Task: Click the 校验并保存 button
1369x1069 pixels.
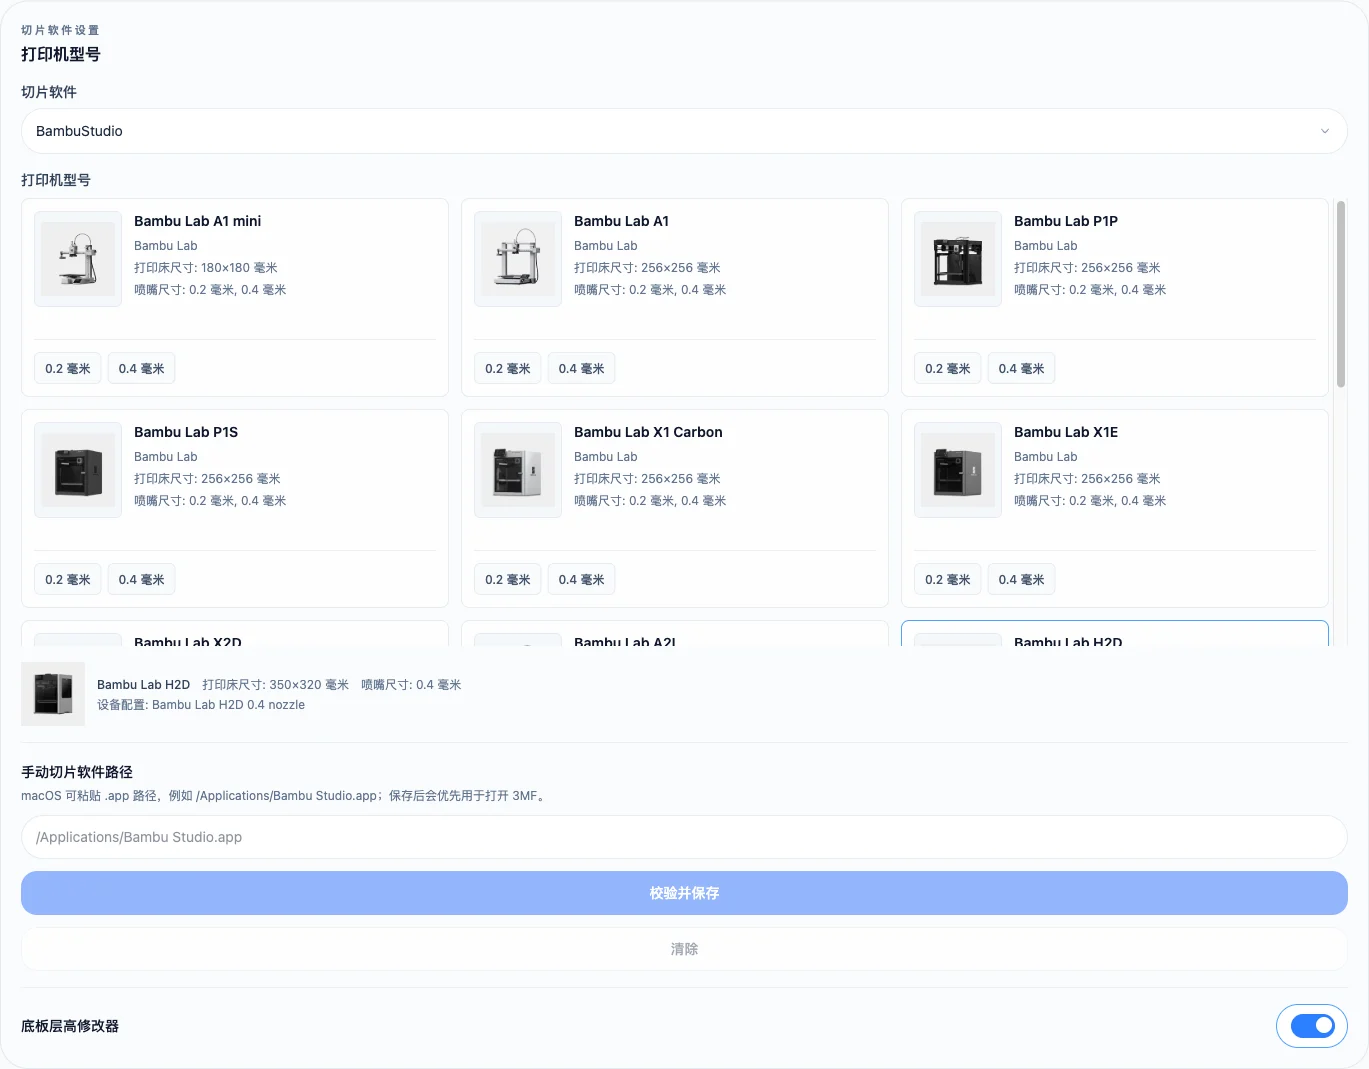Action: point(684,893)
